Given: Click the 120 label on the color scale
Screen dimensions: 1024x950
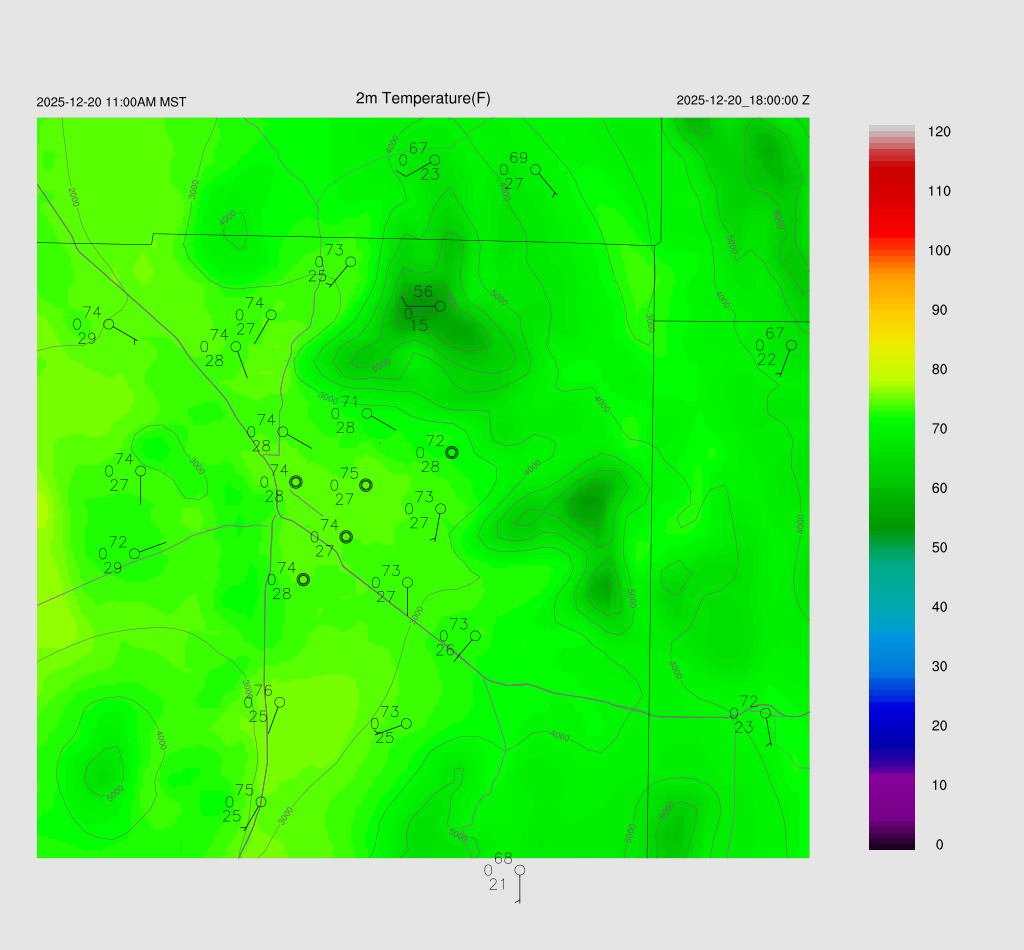Looking at the screenshot, I should pyautogui.click(x=938, y=132).
